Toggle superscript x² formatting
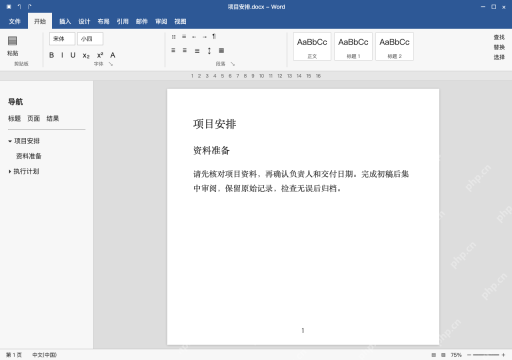This screenshot has height=360, width=512. [100, 55]
